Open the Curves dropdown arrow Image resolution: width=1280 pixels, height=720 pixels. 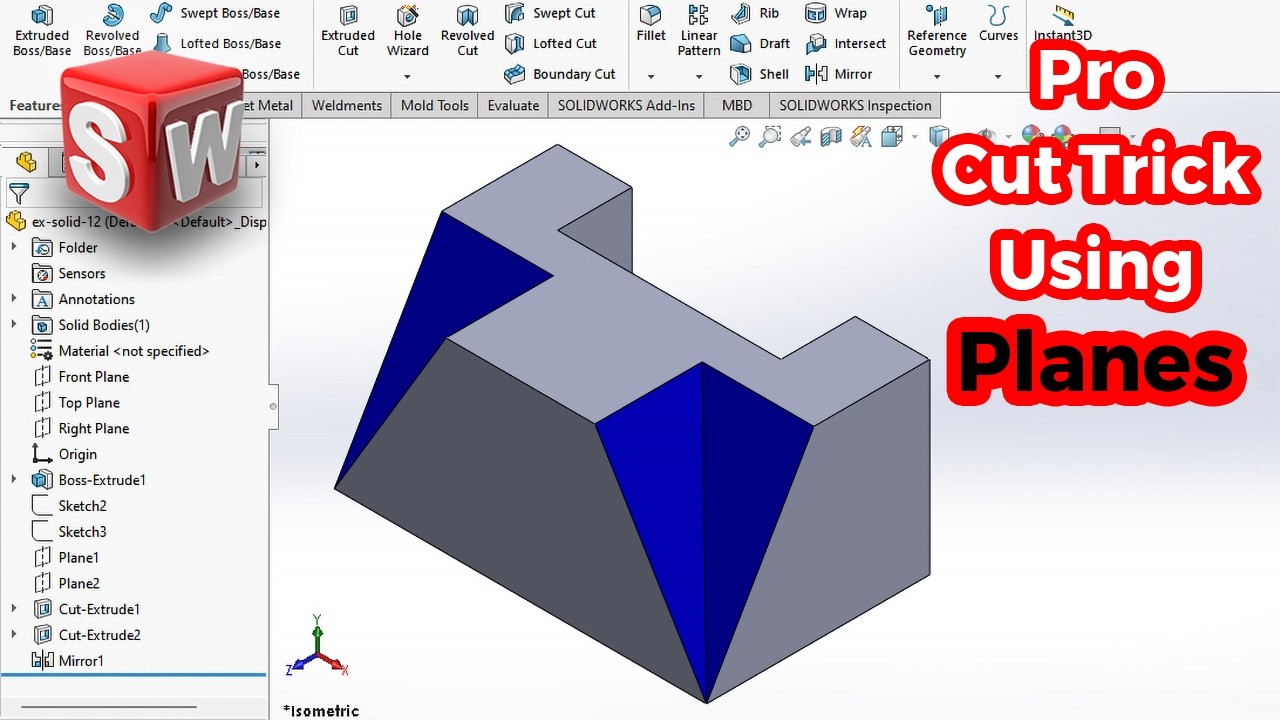(x=998, y=76)
